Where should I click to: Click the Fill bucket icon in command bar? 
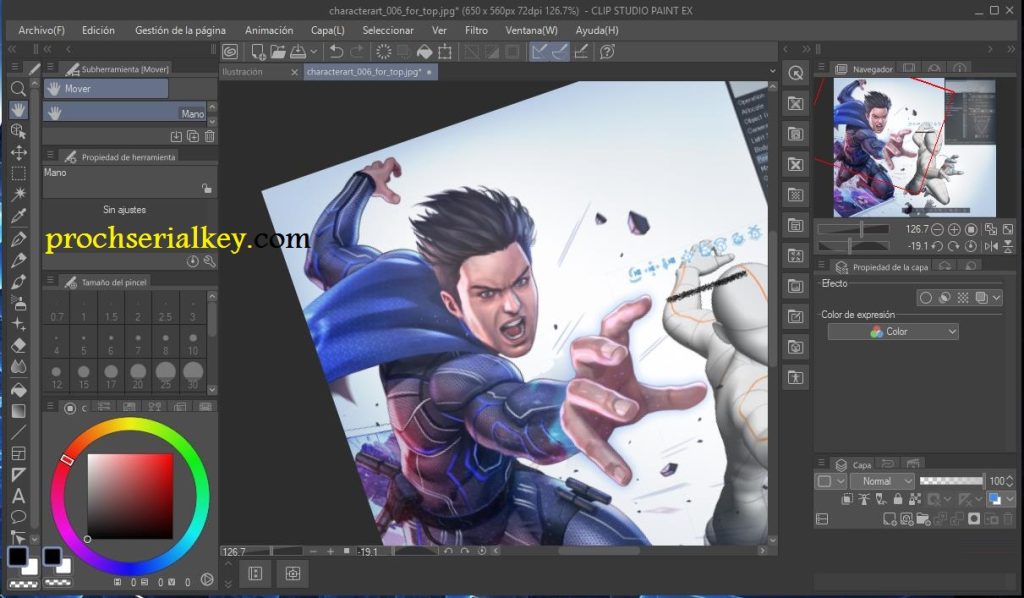click(x=424, y=52)
